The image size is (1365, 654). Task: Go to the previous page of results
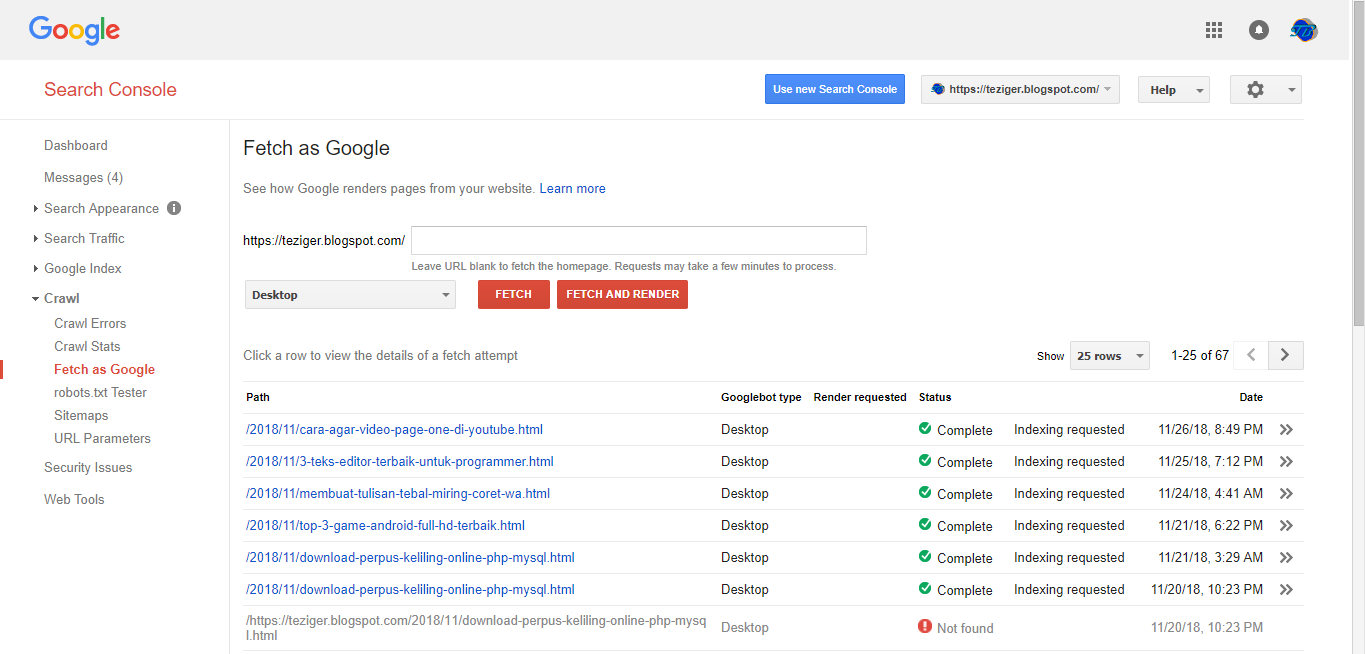click(1251, 355)
